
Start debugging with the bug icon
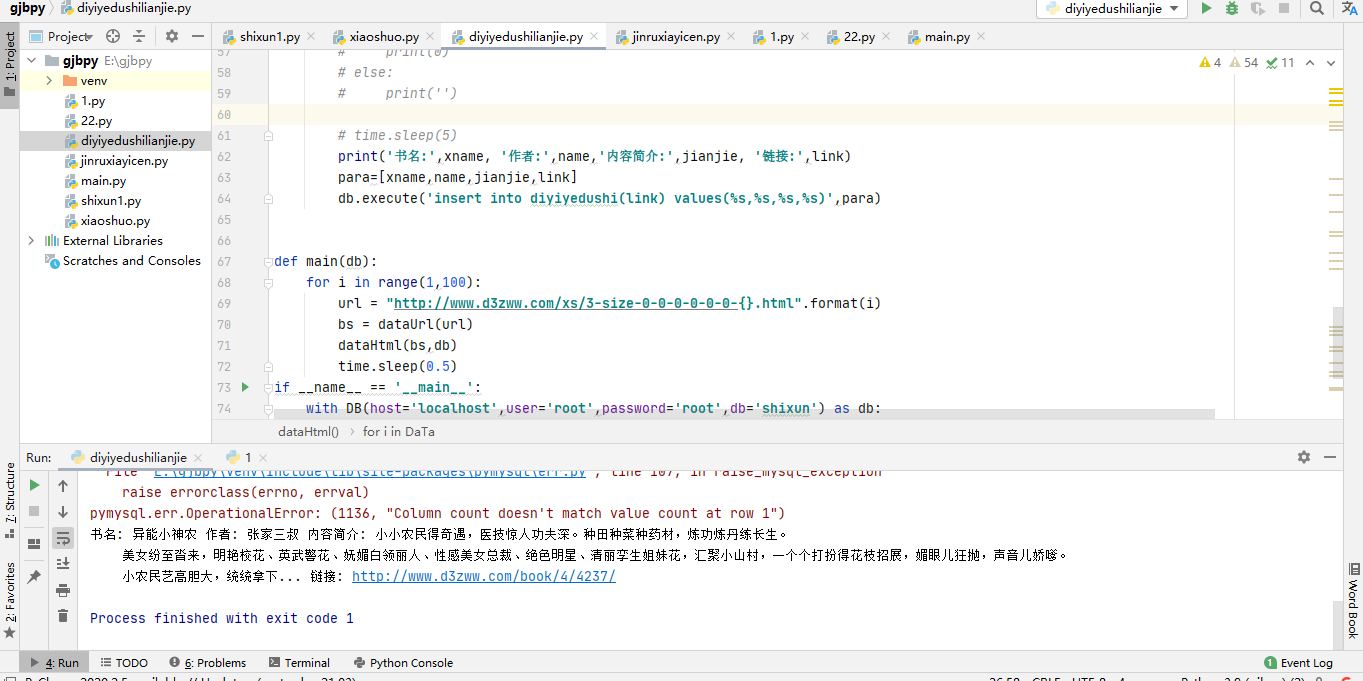[1232, 9]
